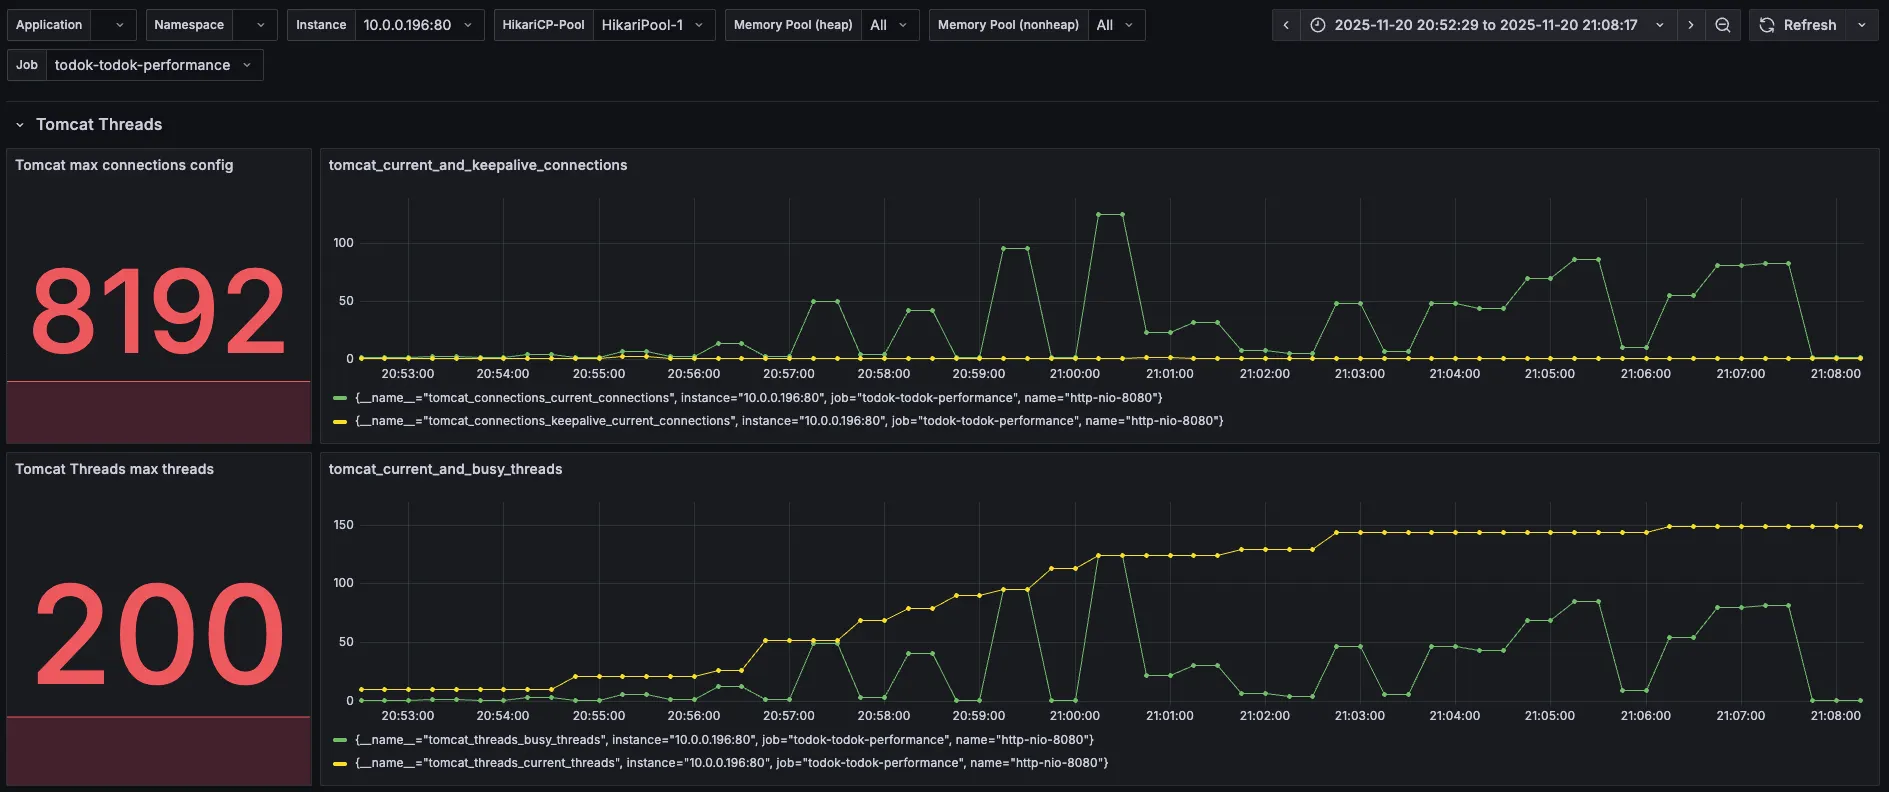The width and height of the screenshot is (1889, 792).
Task: Click the 21:00:00 label in connections chart
Action: pos(1074,374)
